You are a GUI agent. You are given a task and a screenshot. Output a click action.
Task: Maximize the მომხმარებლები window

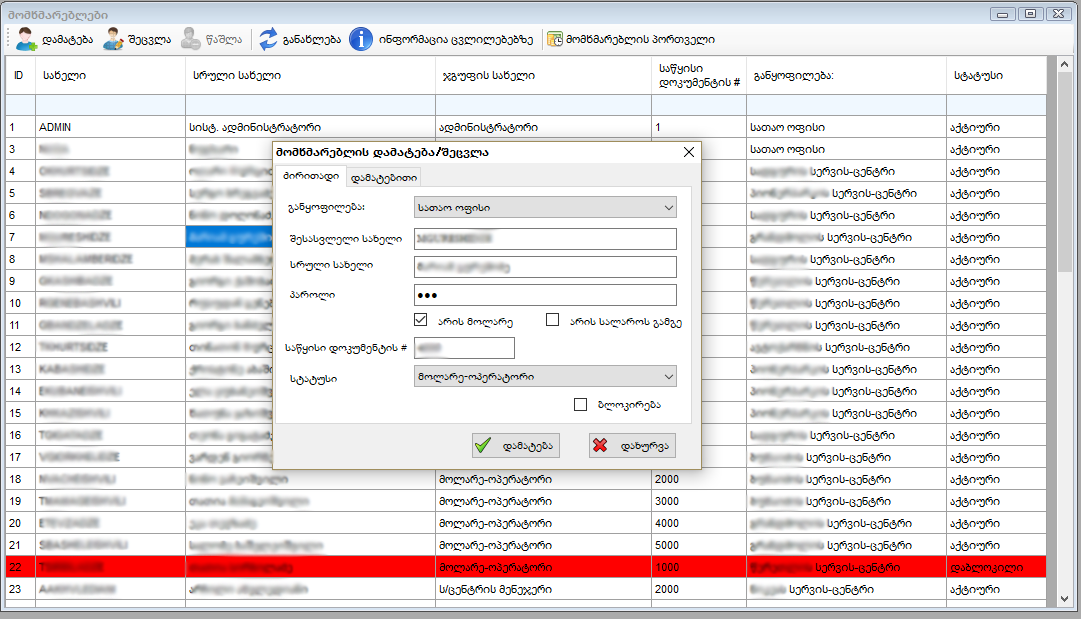pyautogui.click(x=1030, y=13)
